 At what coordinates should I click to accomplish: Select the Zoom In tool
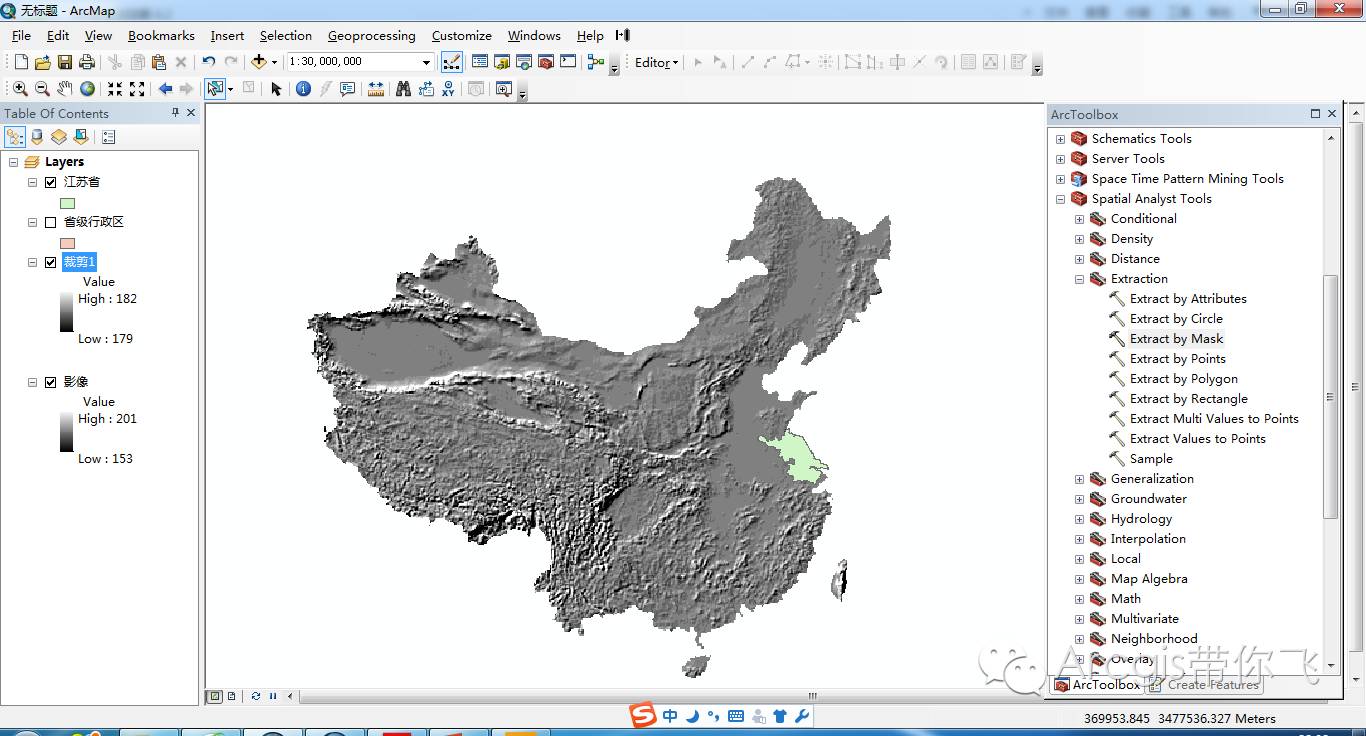coord(20,89)
